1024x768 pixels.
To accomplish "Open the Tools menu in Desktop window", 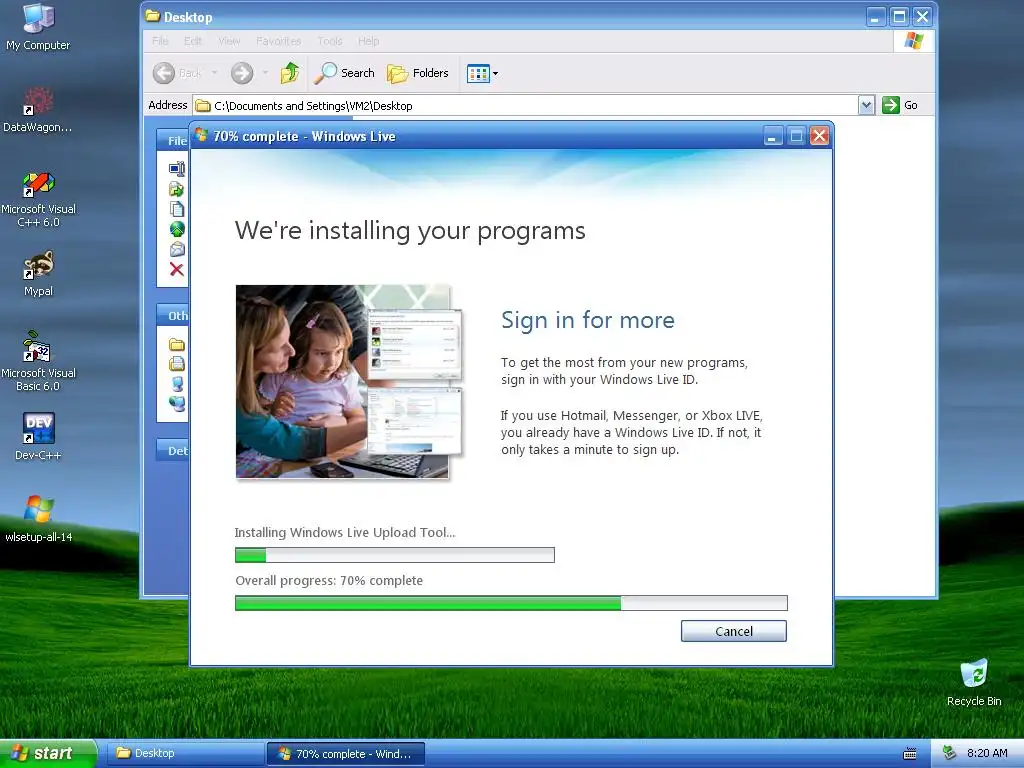I will [330, 41].
